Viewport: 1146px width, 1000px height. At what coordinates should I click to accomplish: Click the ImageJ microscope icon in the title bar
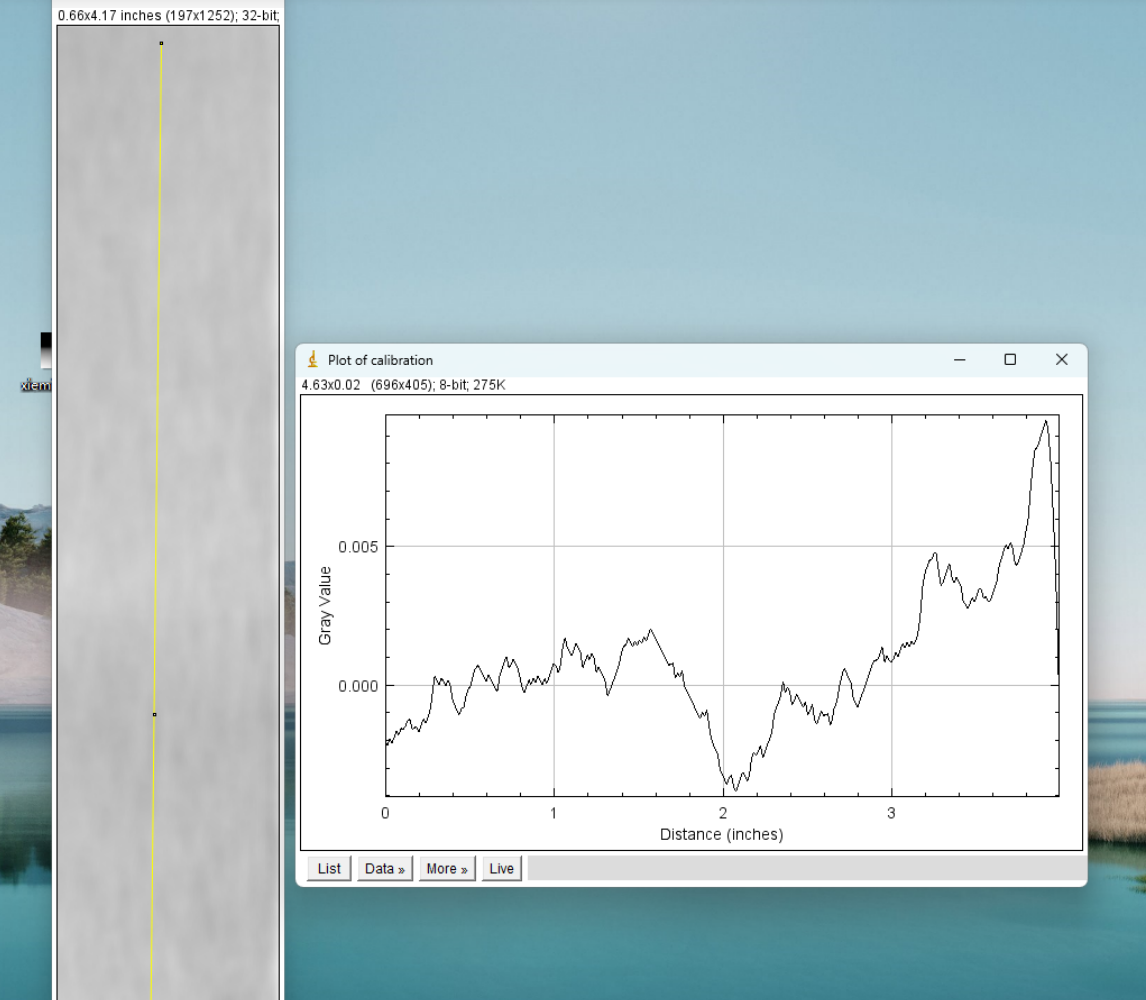(311, 360)
